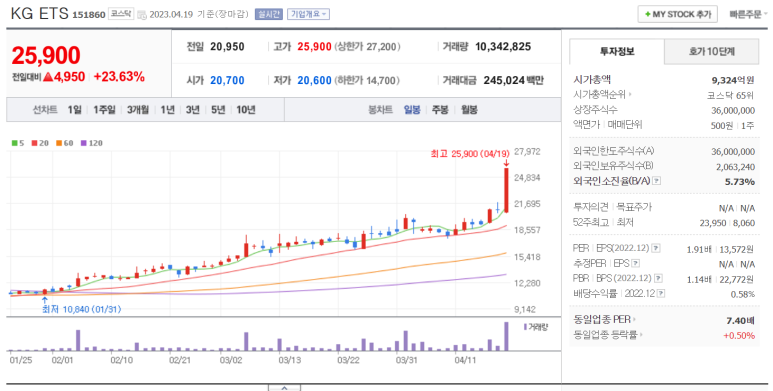773x391 pixels.
Task: Open 빠른주문 quick order menu
Action: 748,14
